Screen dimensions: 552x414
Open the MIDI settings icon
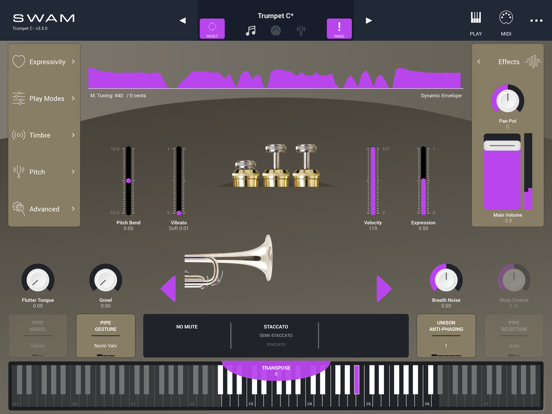click(506, 23)
